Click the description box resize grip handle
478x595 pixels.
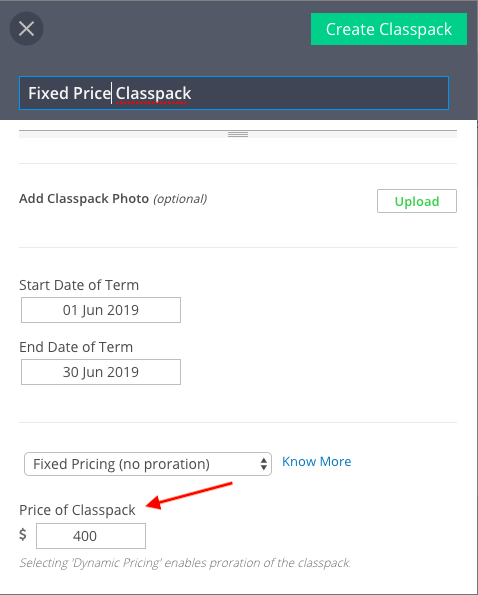point(238,134)
